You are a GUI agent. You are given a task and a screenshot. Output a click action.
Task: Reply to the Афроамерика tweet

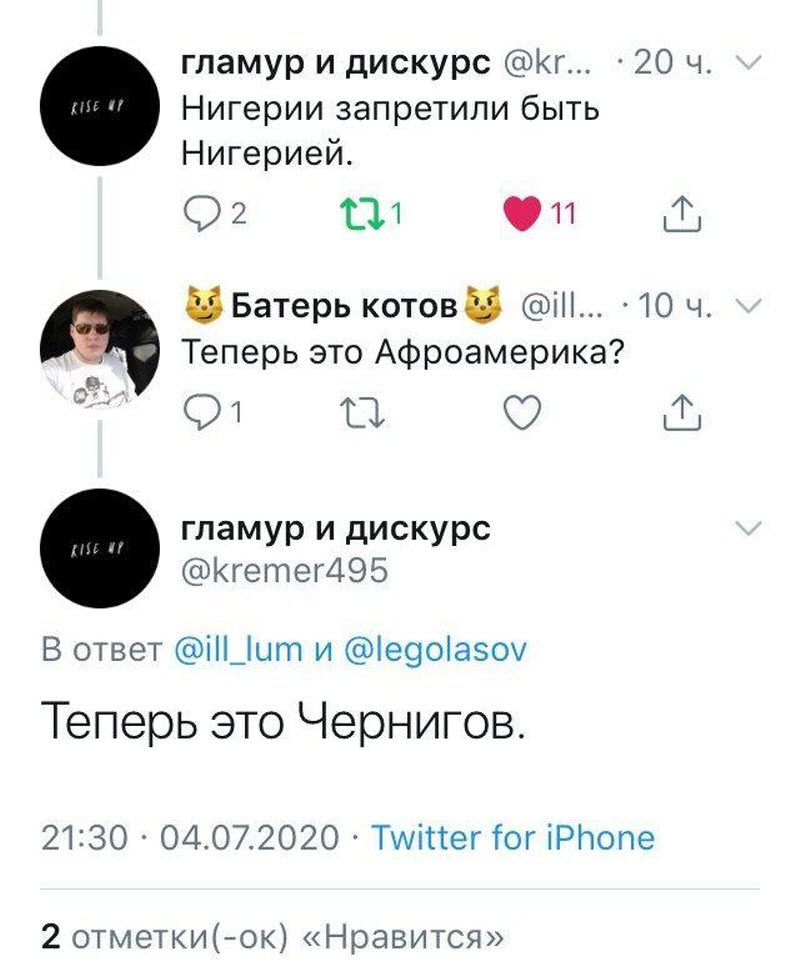tap(213, 413)
